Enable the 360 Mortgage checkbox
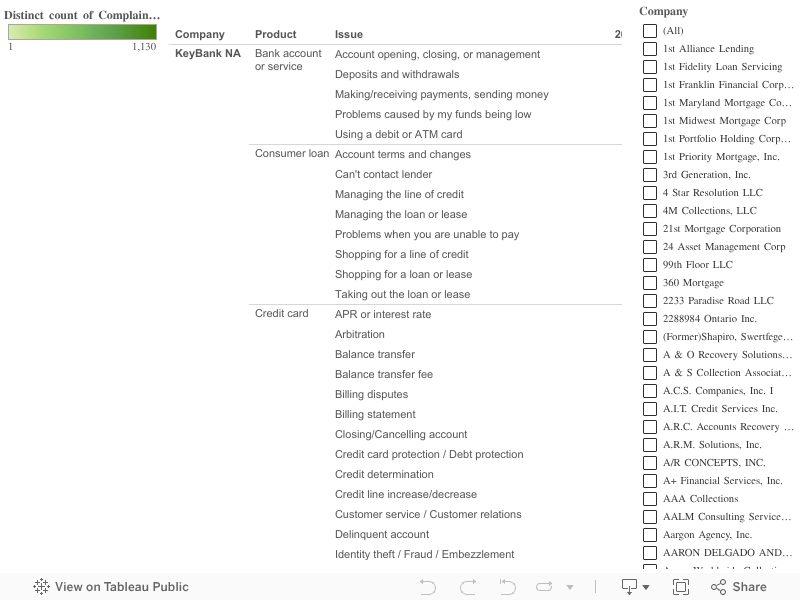Viewport: 800px width, 600px height. tap(649, 283)
